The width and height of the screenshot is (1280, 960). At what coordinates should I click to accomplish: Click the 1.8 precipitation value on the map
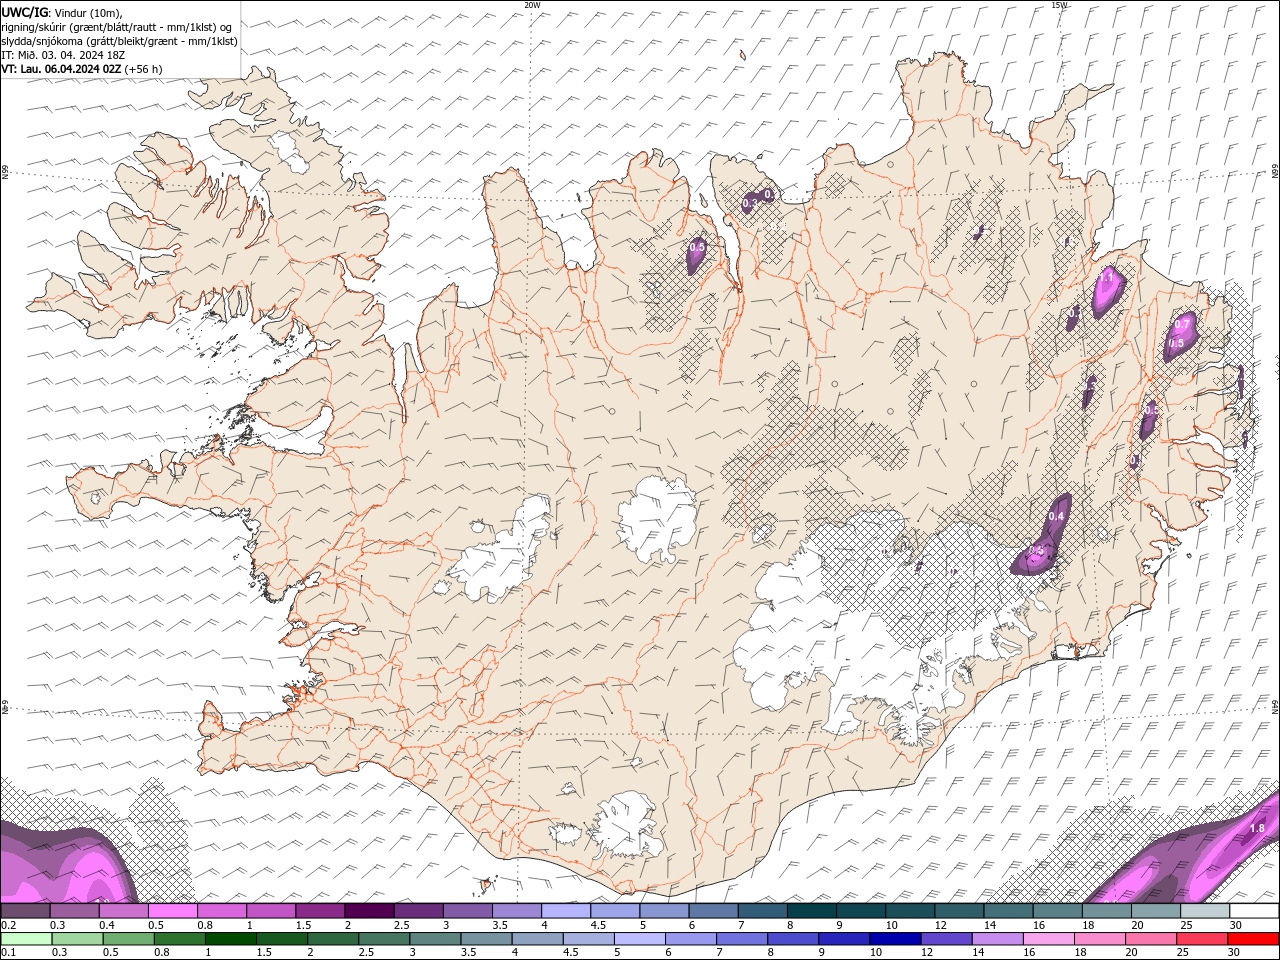click(x=1258, y=829)
